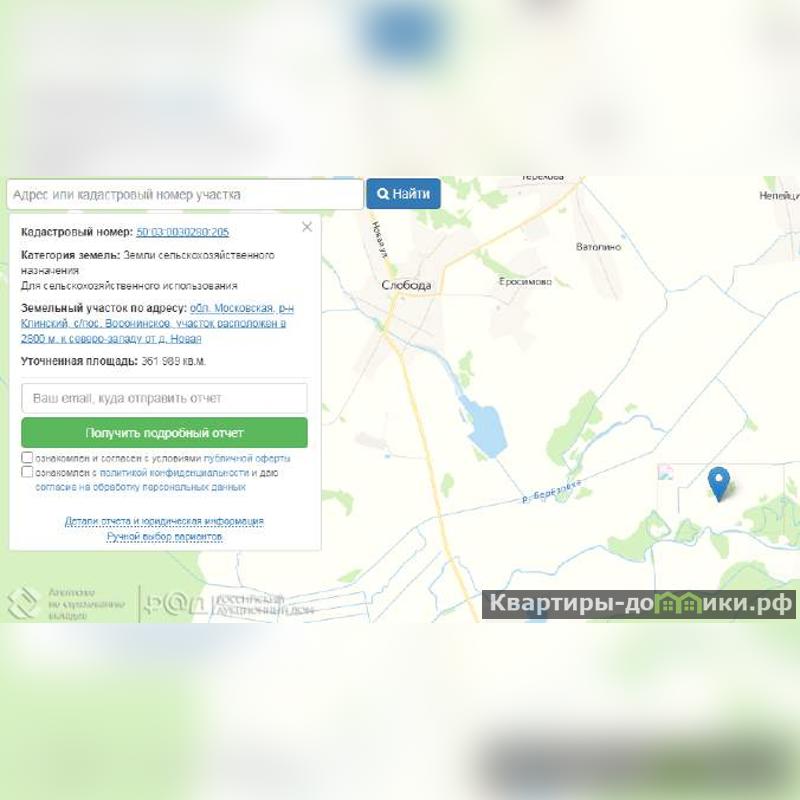800x800 pixels.
Task: Click the blue location pin marker
Action: [x=718, y=484]
